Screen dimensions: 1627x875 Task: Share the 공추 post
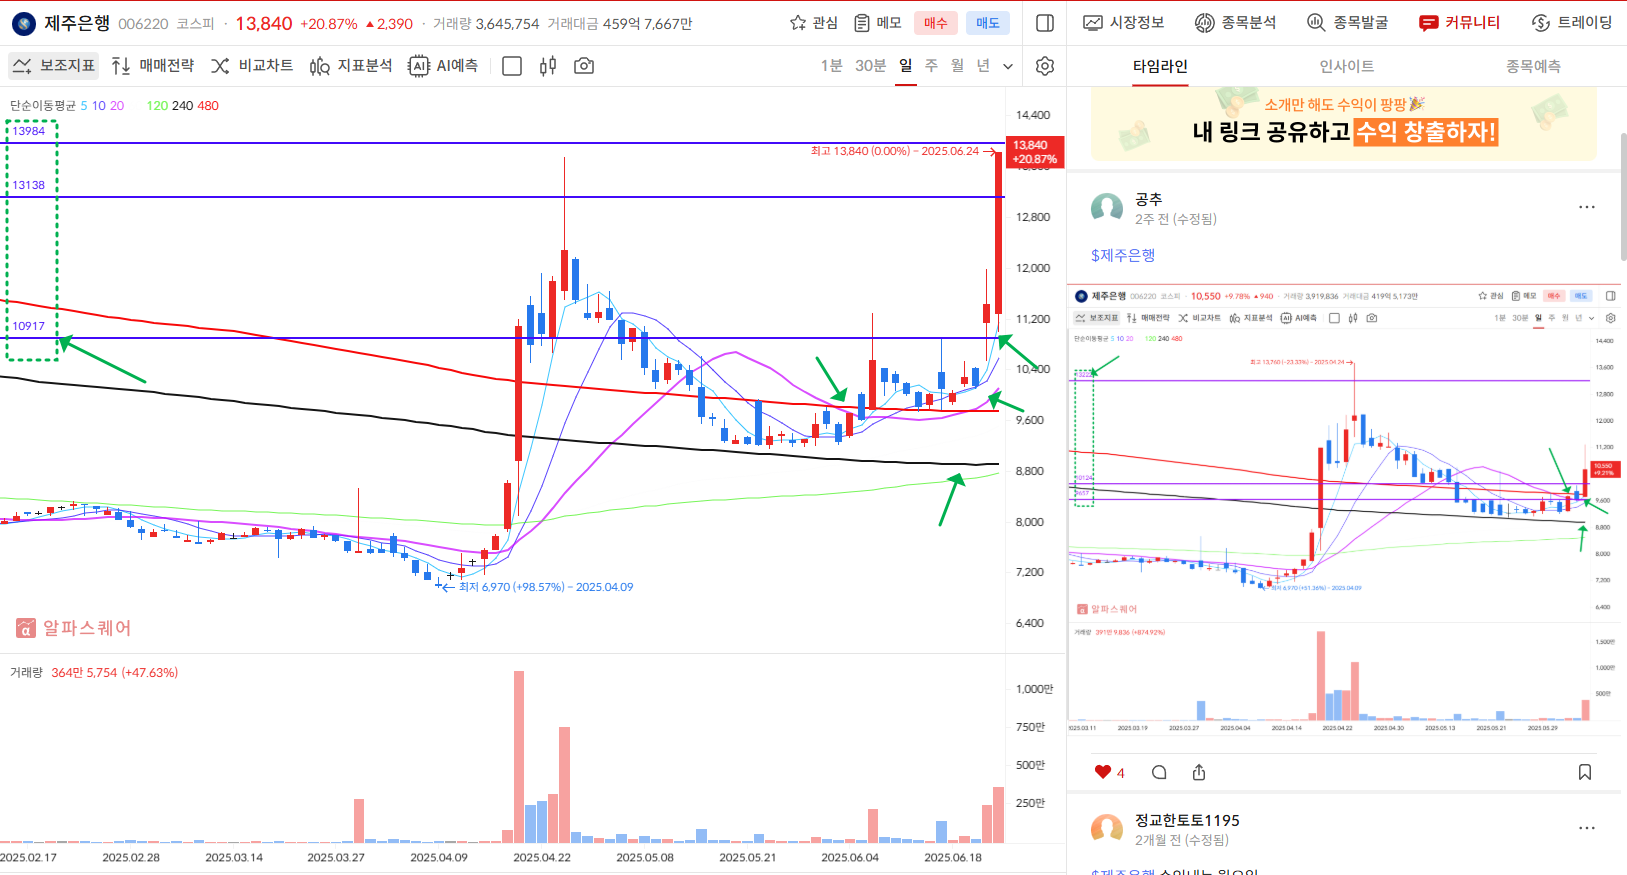1199,772
